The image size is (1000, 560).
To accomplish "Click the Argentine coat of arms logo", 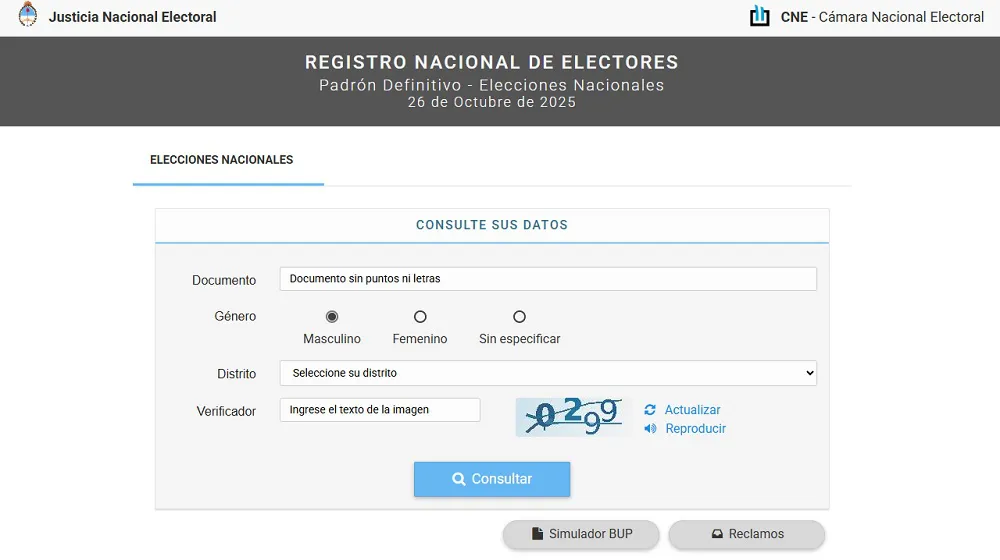I will [x=28, y=15].
